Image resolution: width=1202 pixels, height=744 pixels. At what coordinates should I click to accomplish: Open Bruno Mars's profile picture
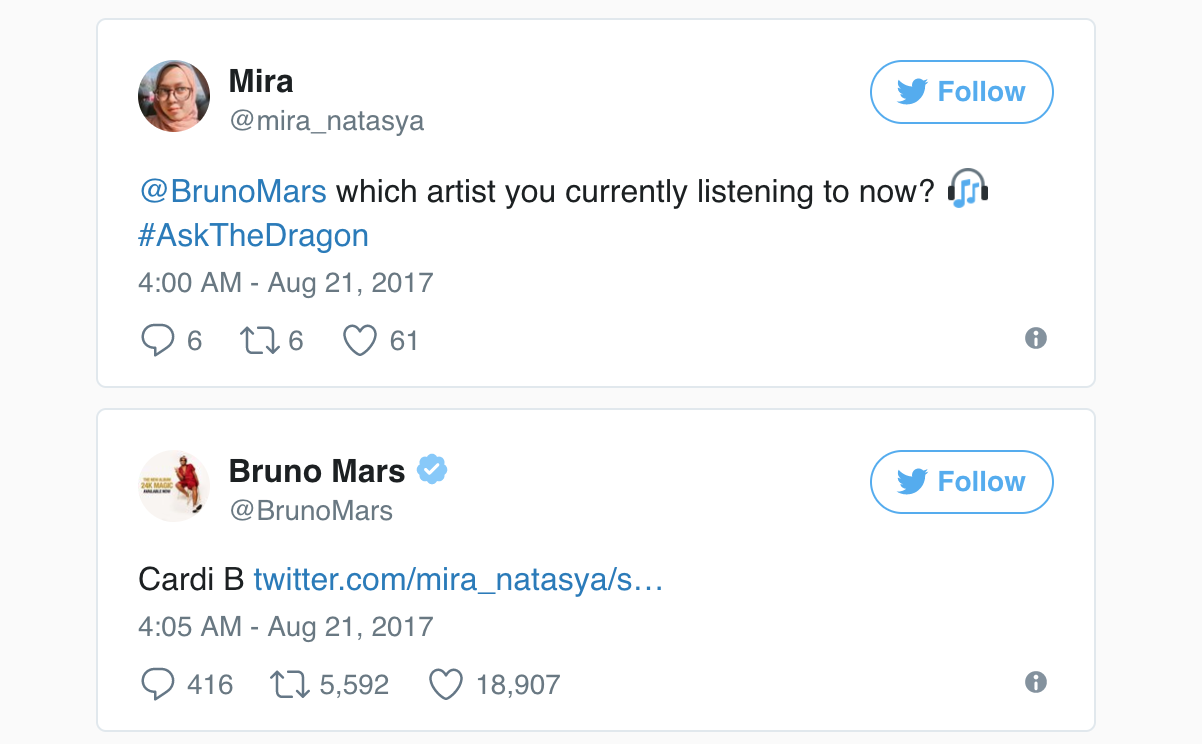point(174,486)
